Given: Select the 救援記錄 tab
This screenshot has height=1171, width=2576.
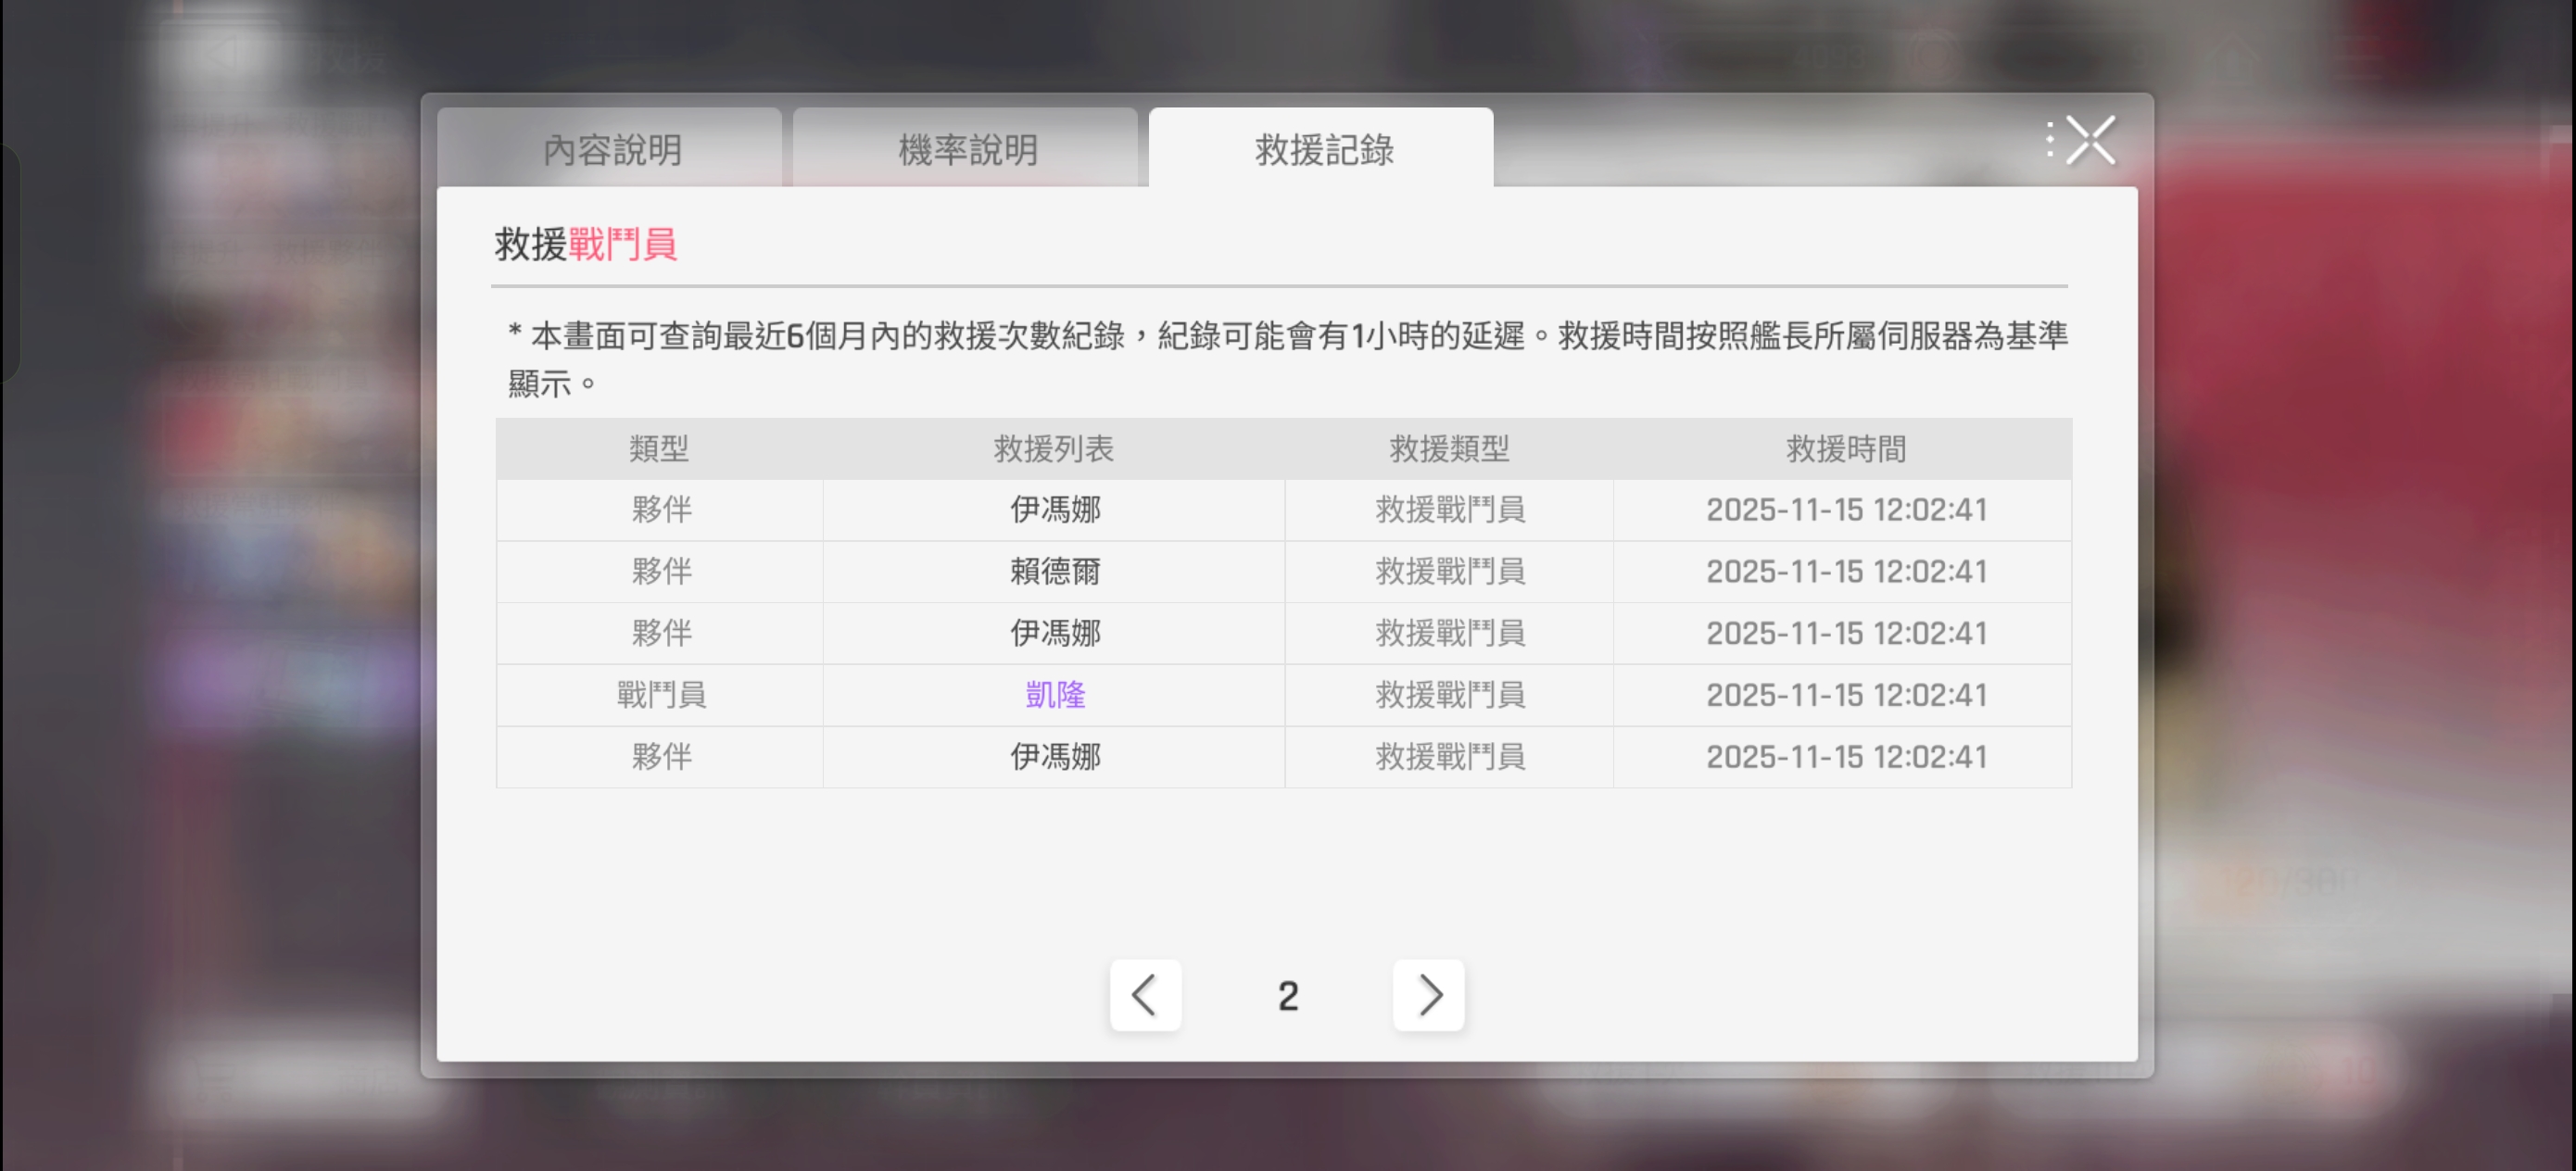Looking at the screenshot, I should click(1322, 150).
